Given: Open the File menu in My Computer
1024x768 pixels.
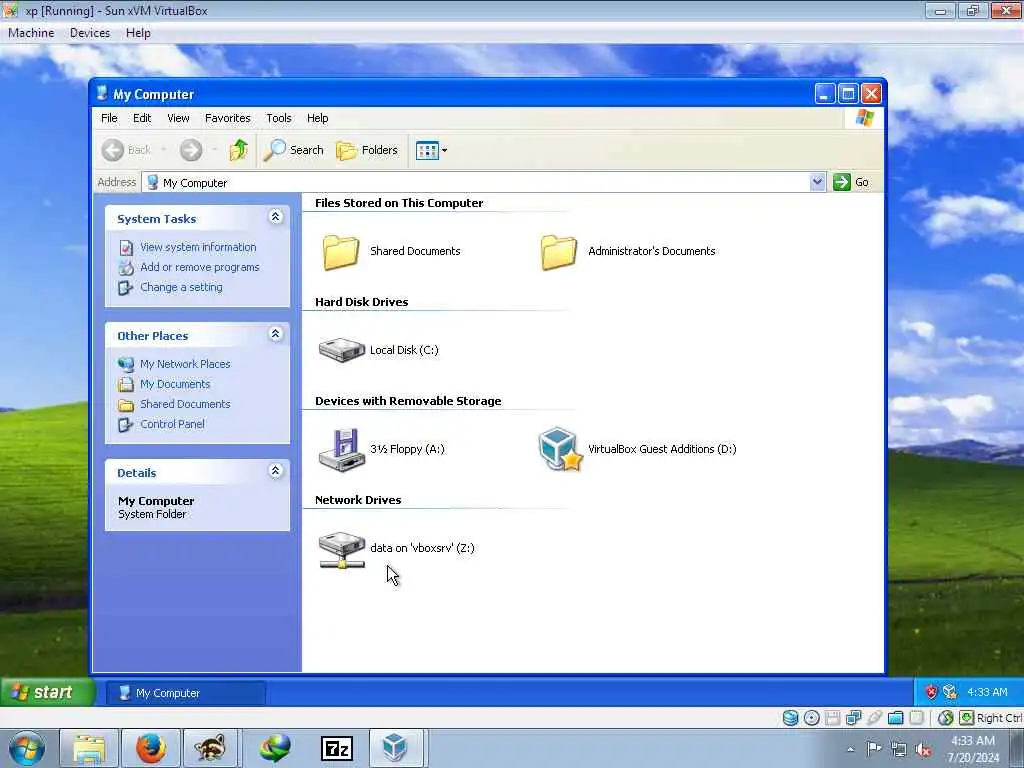Looking at the screenshot, I should (109, 118).
